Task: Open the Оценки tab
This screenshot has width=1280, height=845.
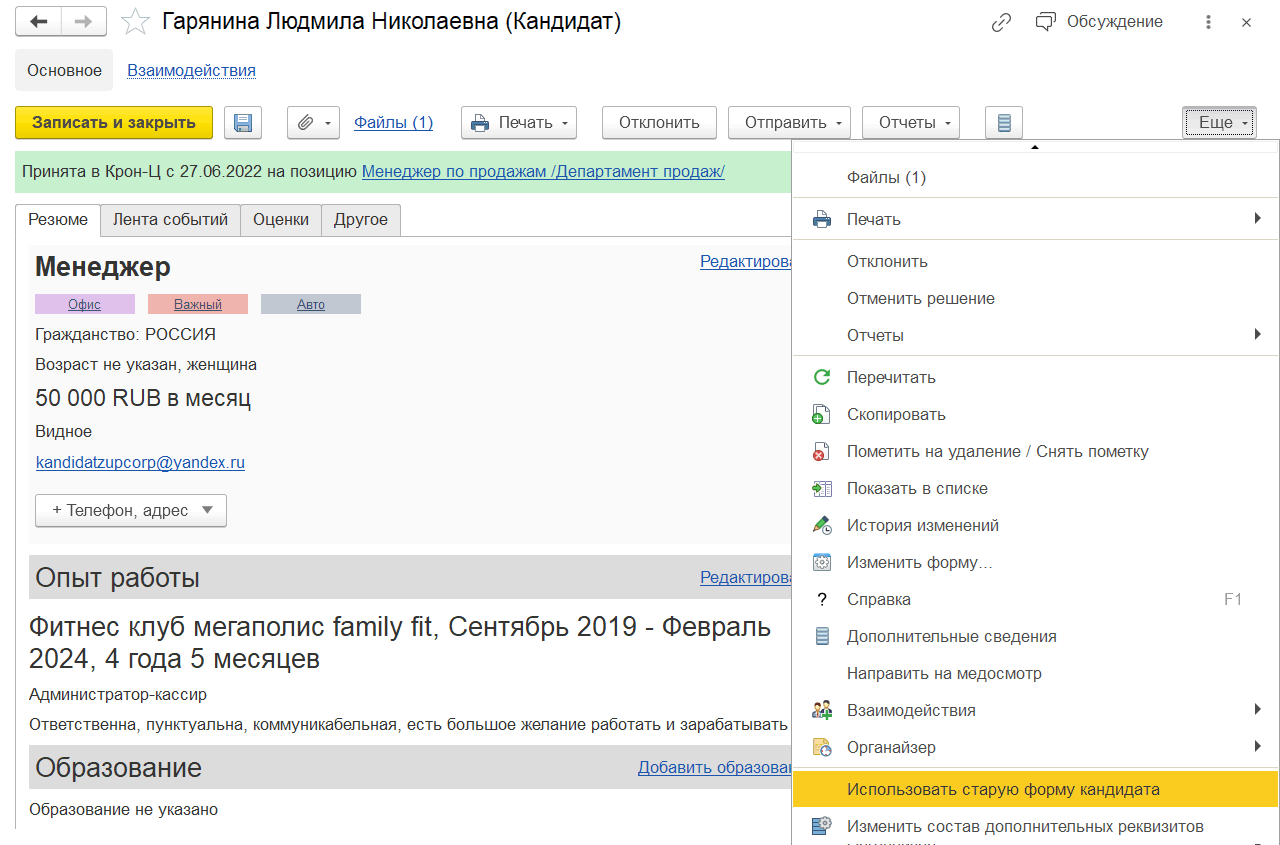Action: pyautogui.click(x=281, y=220)
